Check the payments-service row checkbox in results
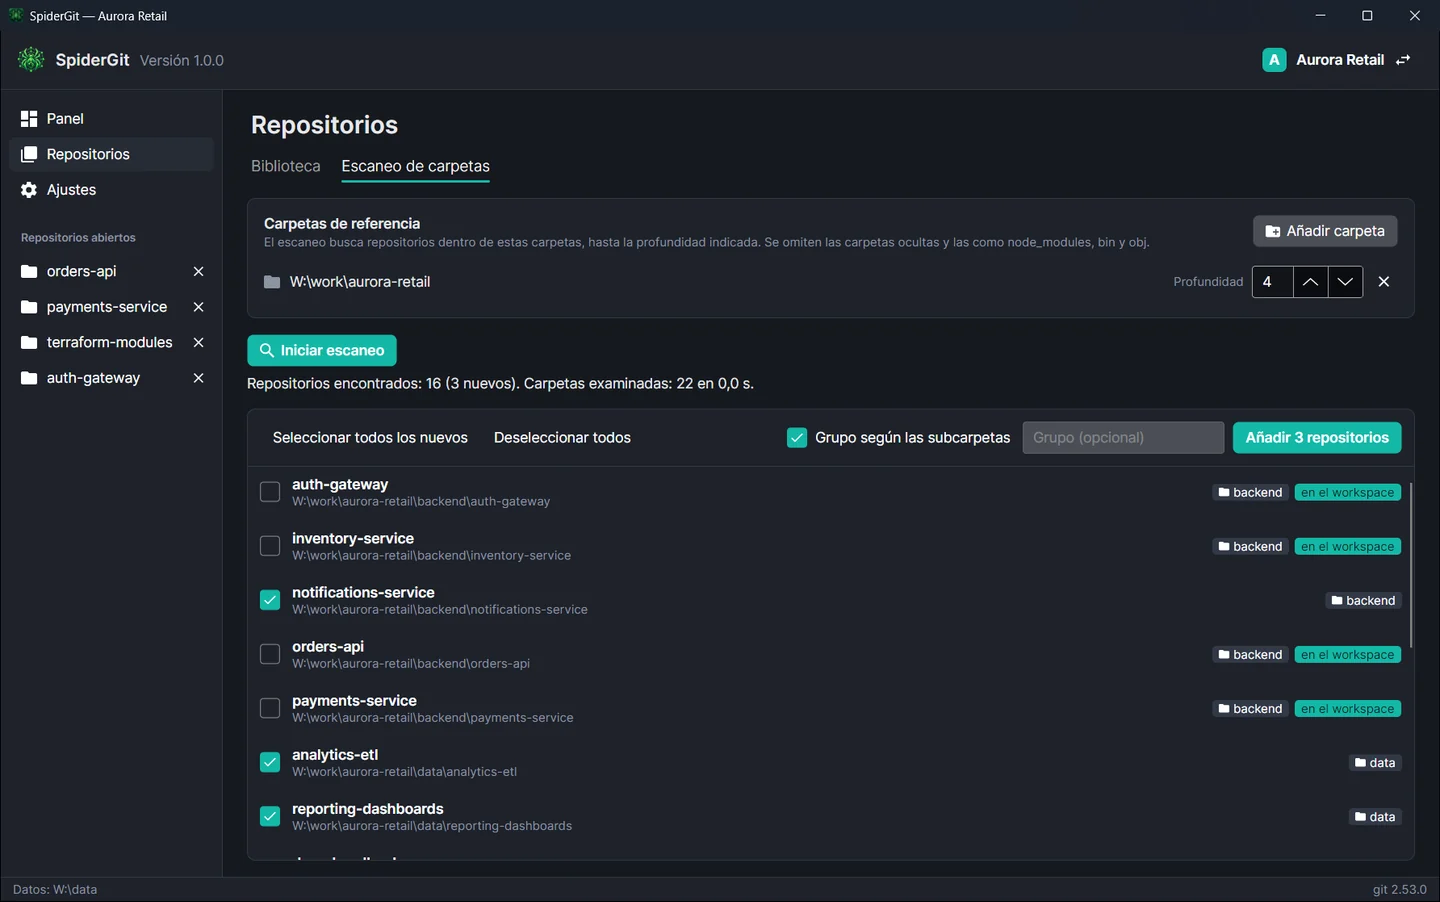Viewport: 1440px width, 902px height. tap(270, 708)
